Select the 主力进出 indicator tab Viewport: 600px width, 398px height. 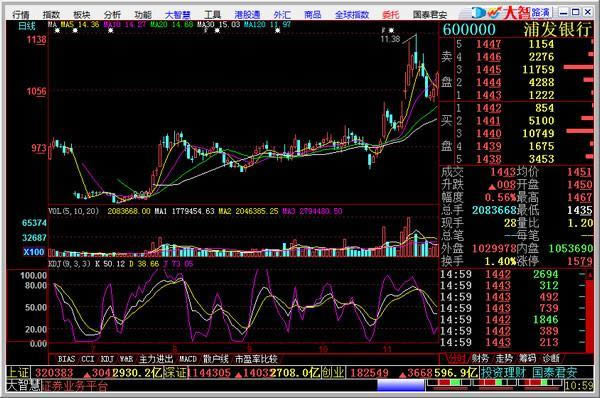156,359
